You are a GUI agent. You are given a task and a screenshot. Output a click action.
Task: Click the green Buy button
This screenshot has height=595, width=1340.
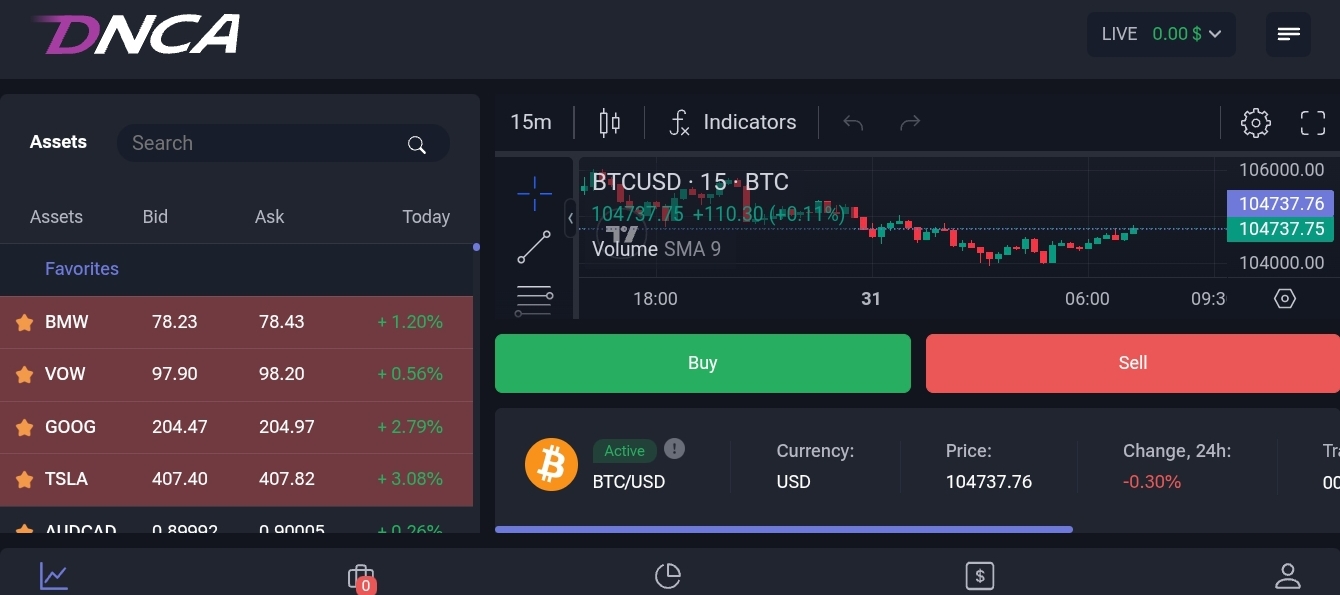pos(702,363)
